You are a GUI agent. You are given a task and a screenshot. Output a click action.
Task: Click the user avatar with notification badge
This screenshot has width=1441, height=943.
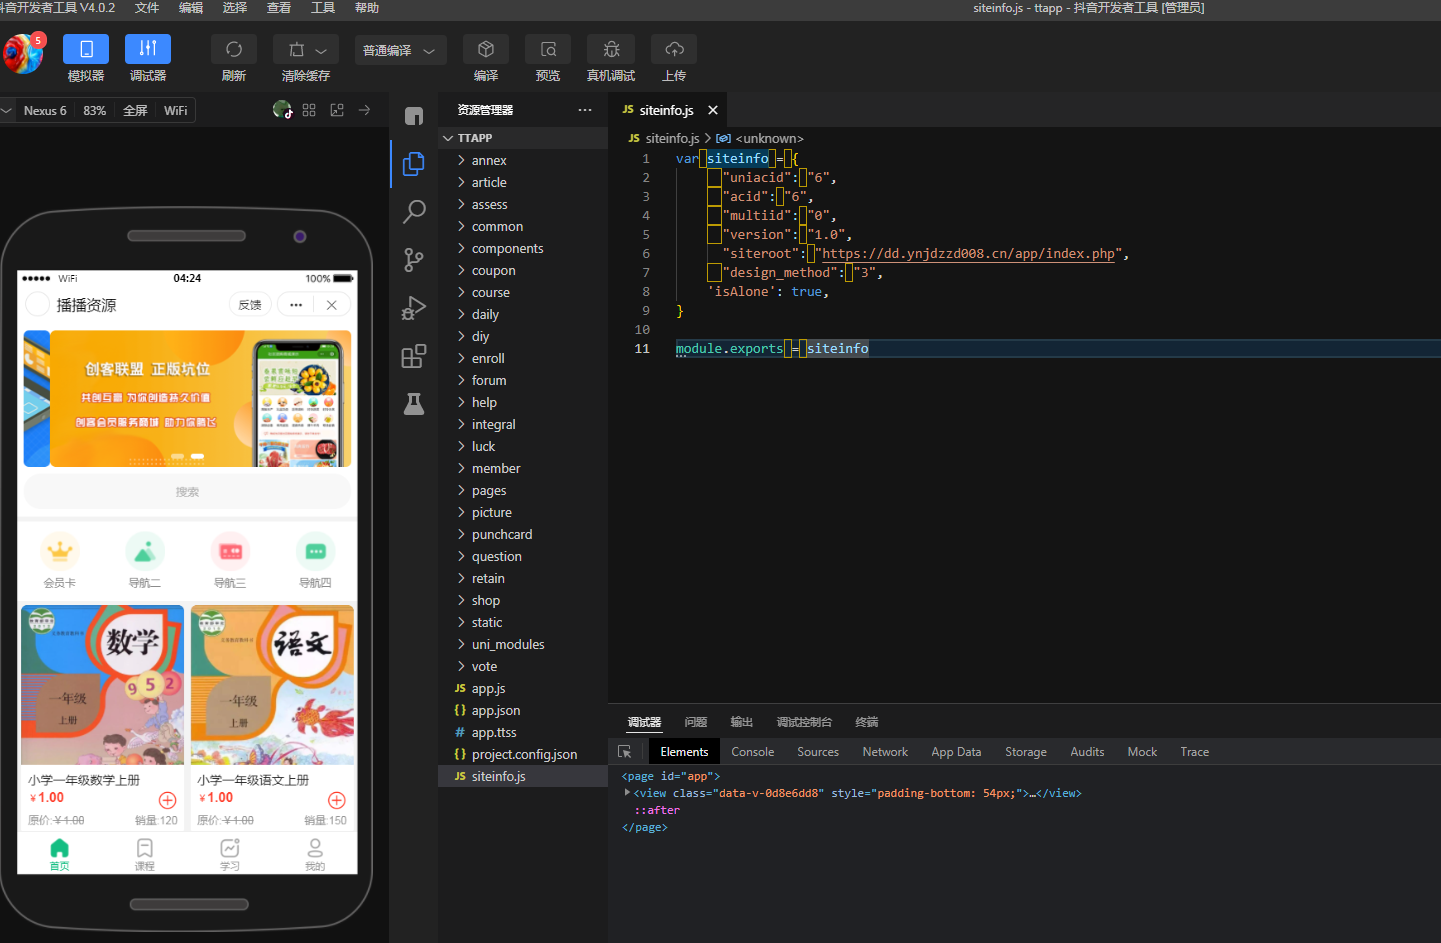pos(23,52)
